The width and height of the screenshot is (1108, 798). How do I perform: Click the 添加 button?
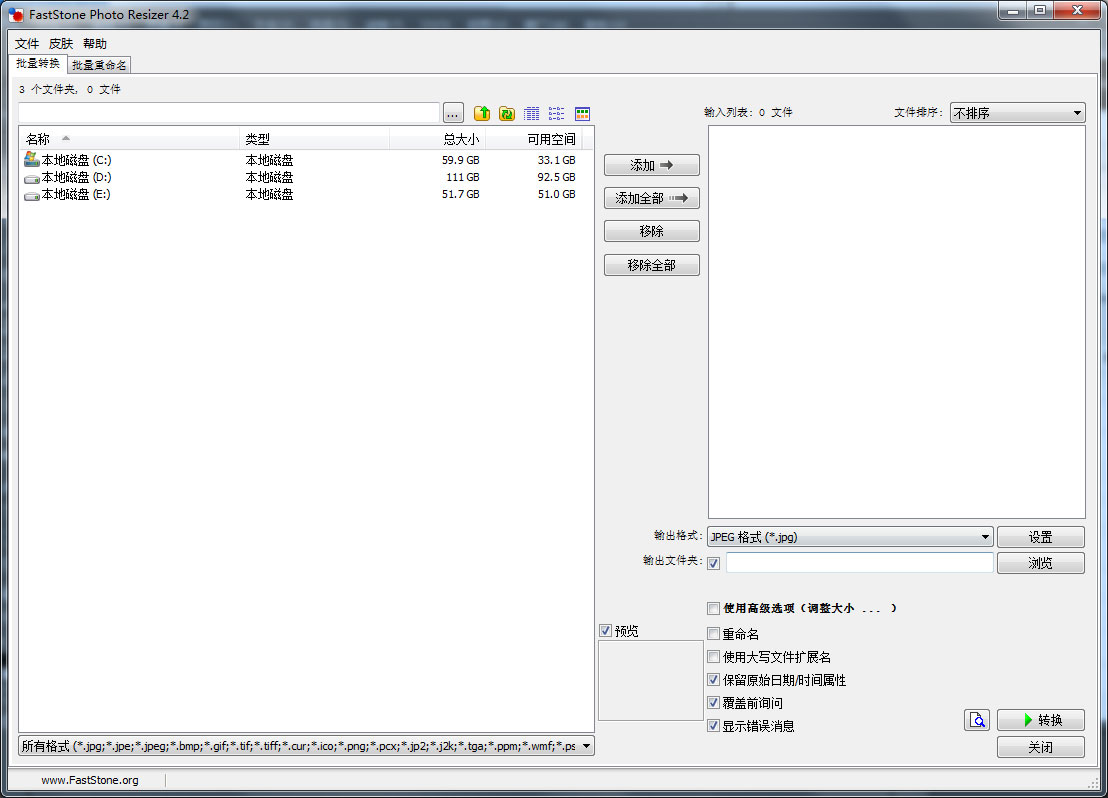pyautogui.click(x=652, y=165)
